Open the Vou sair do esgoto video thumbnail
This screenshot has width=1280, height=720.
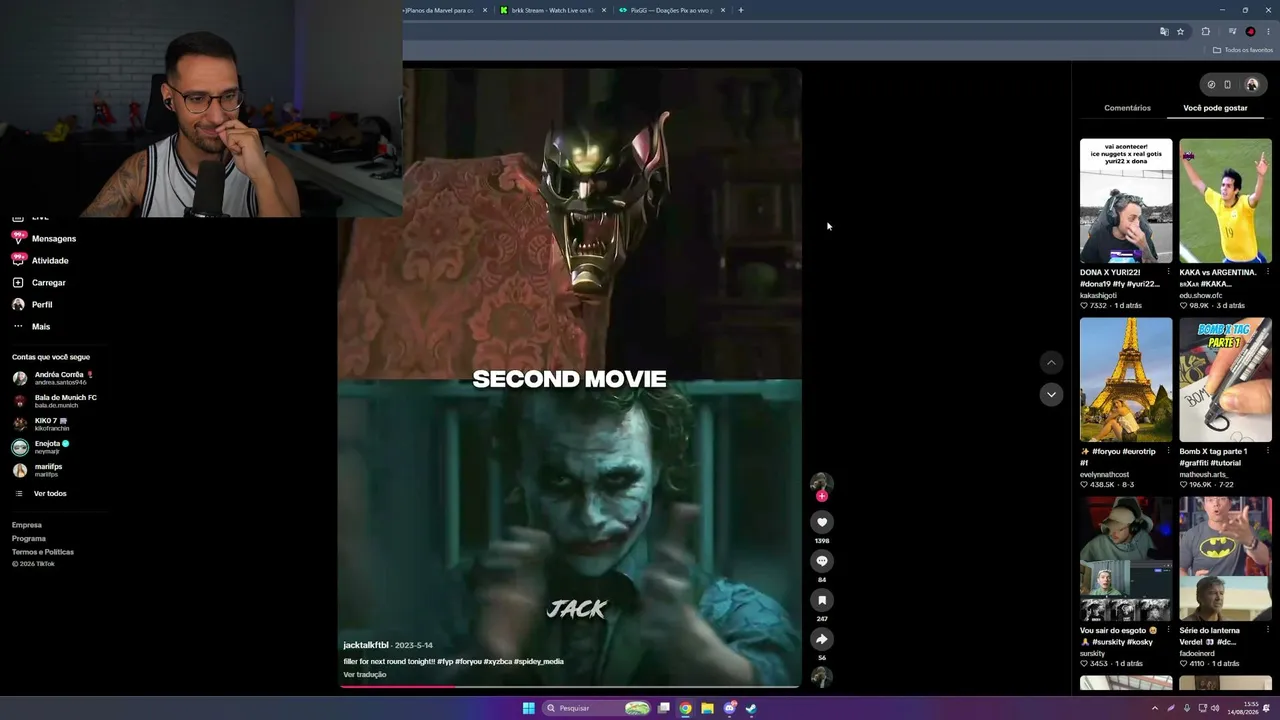(x=1126, y=559)
